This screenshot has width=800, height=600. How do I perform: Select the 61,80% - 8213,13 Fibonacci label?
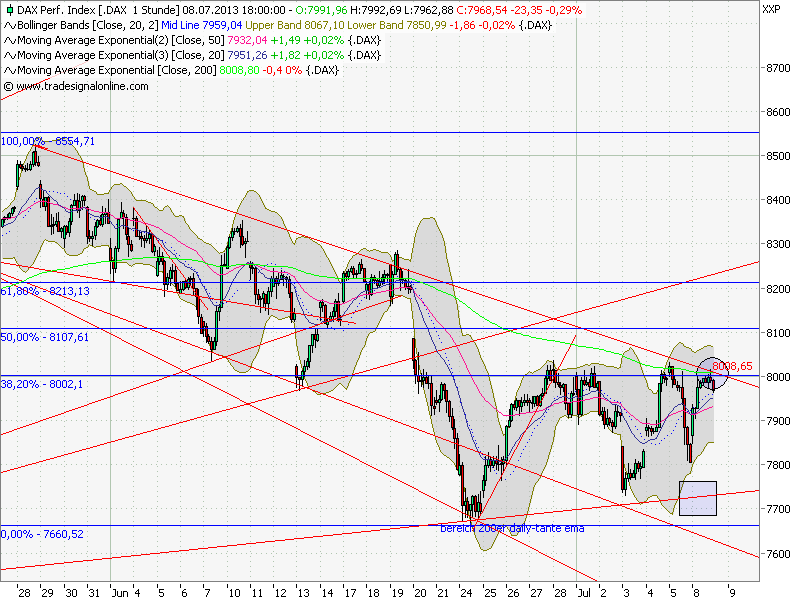(x=45, y=291)
